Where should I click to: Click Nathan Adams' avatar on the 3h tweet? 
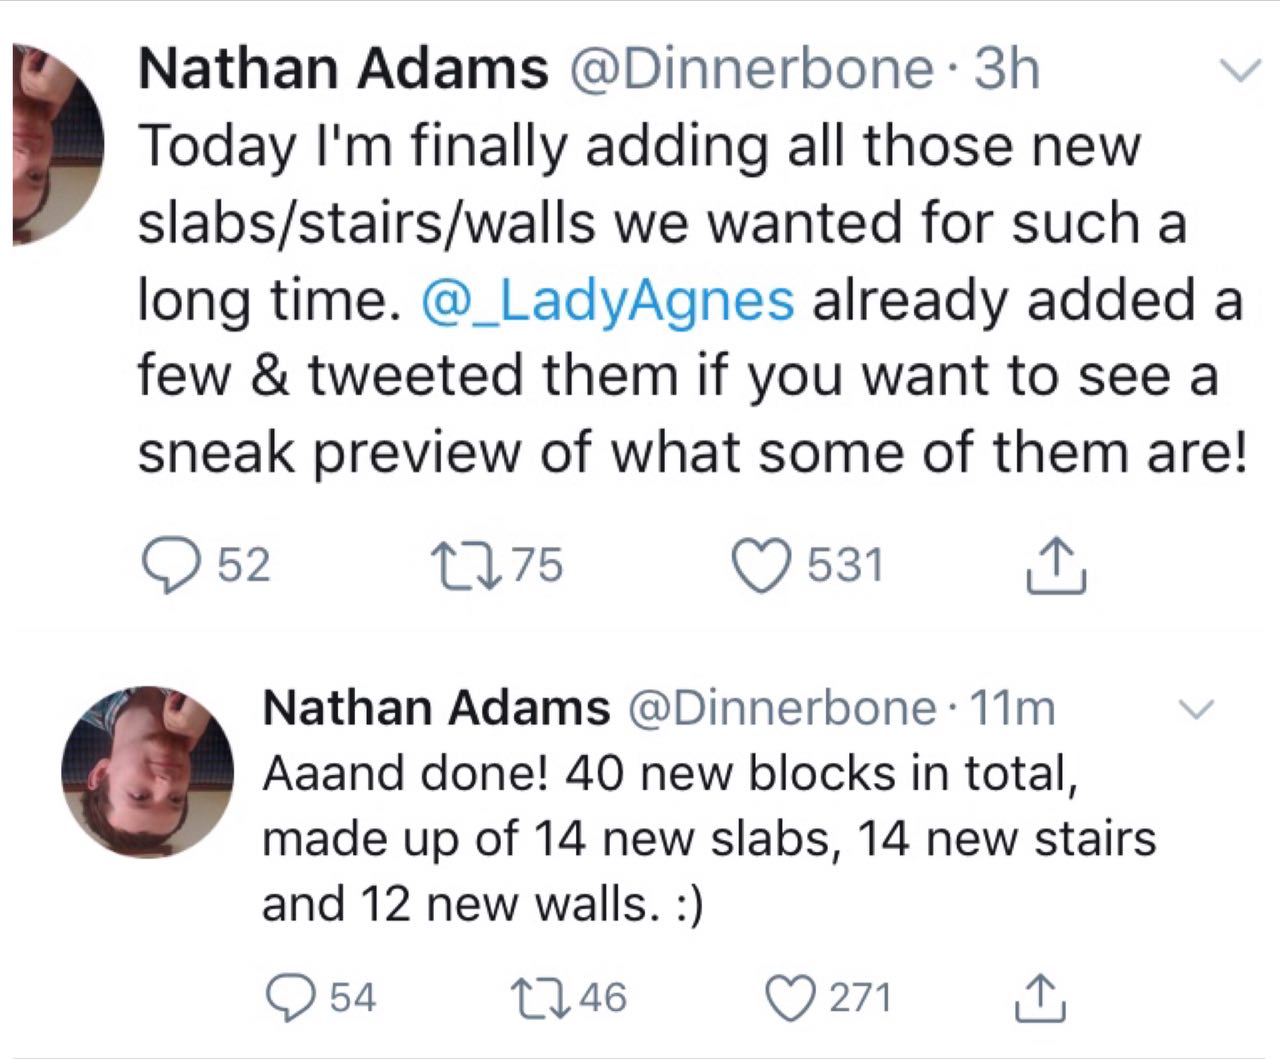pos(56,145)
